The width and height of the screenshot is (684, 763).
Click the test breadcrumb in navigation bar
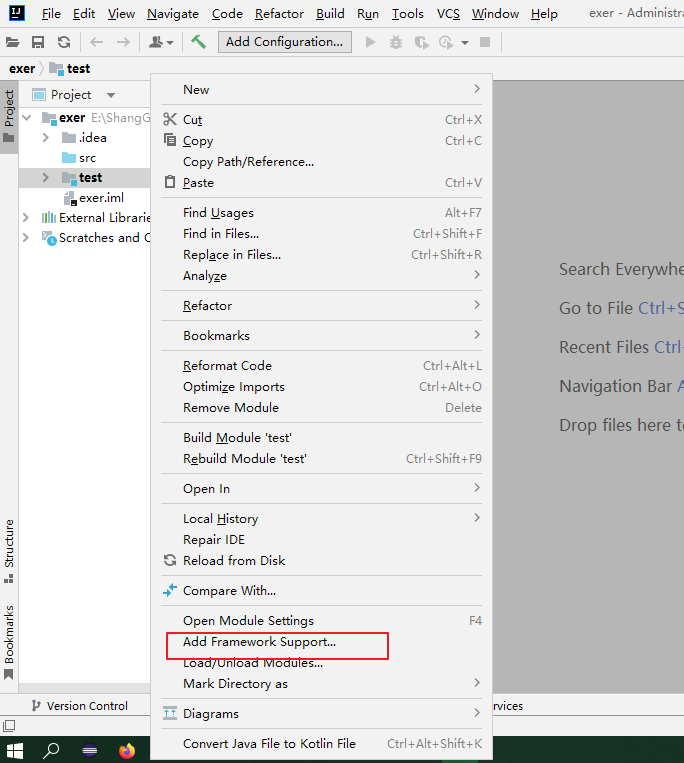click(70, 69)
